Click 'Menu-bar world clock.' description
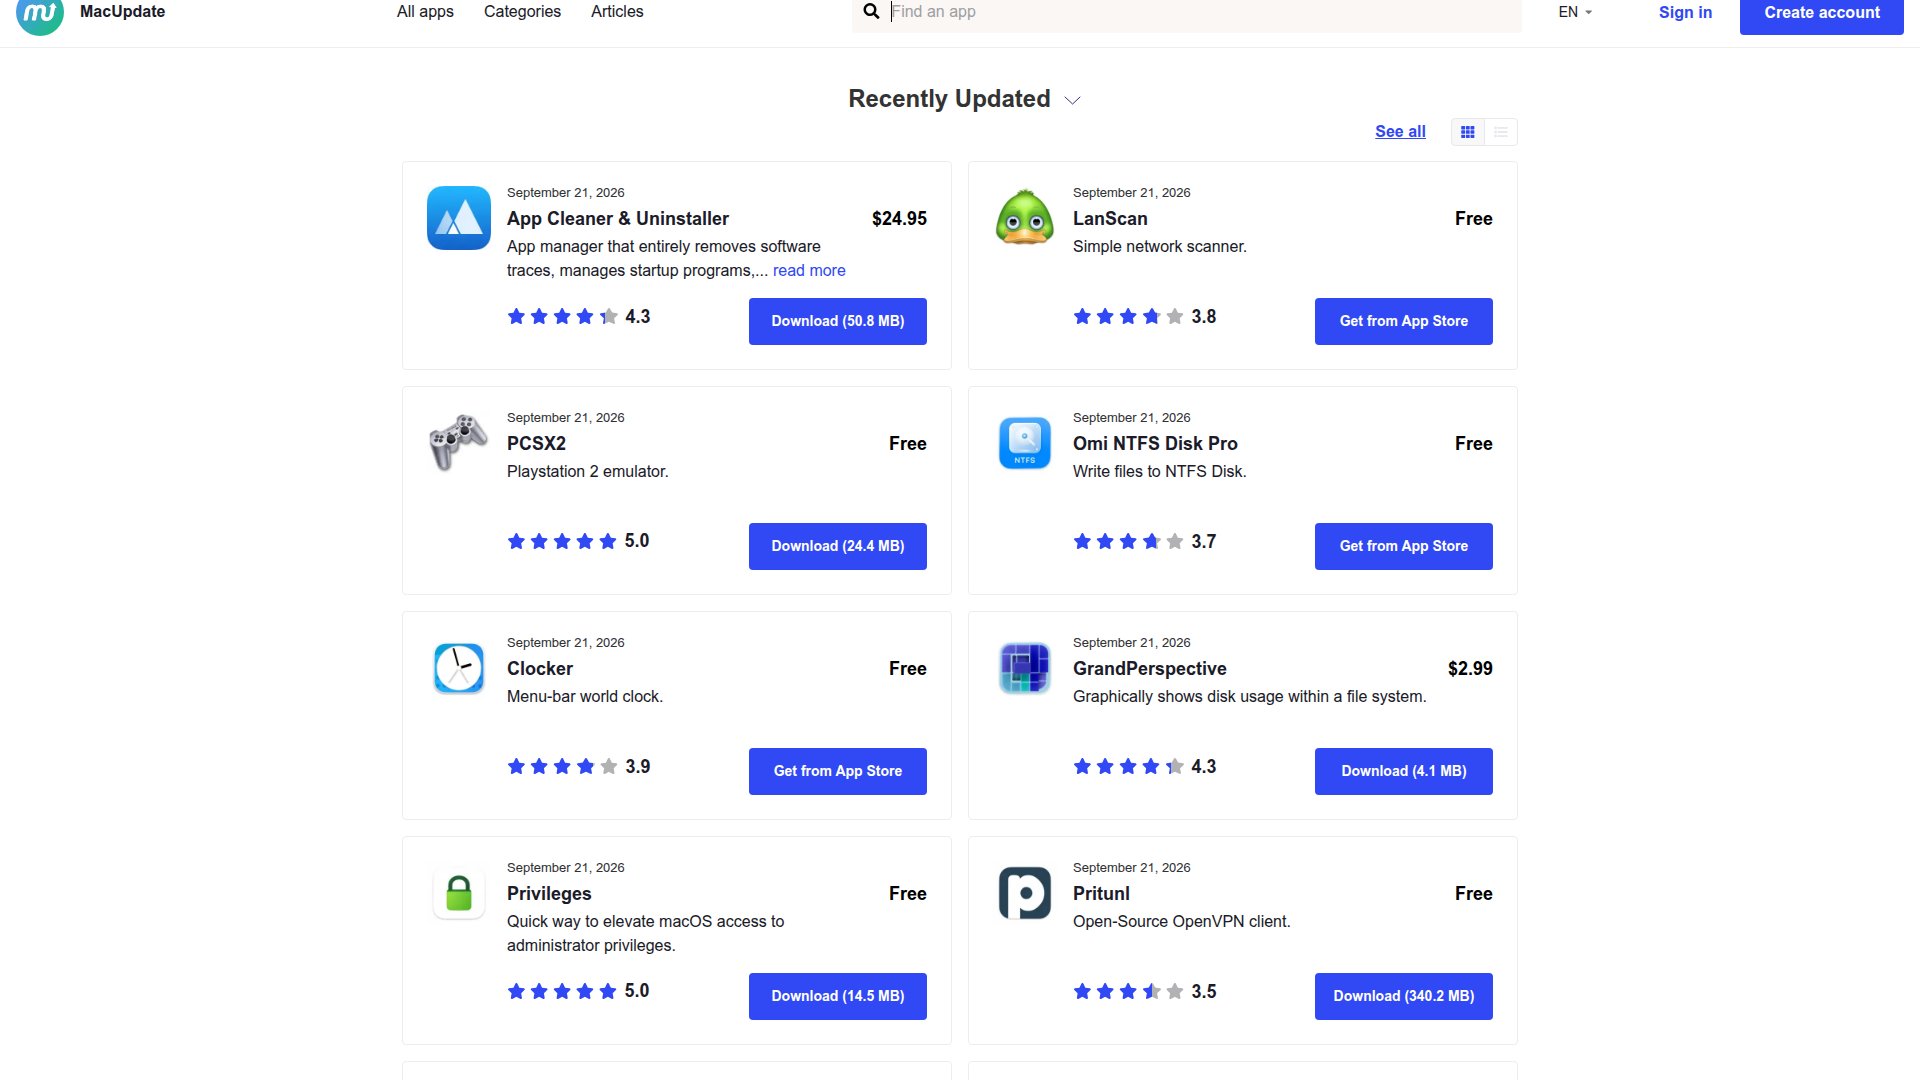The height and width of the screenshot is (1080, 1920). tap(584, 696)
